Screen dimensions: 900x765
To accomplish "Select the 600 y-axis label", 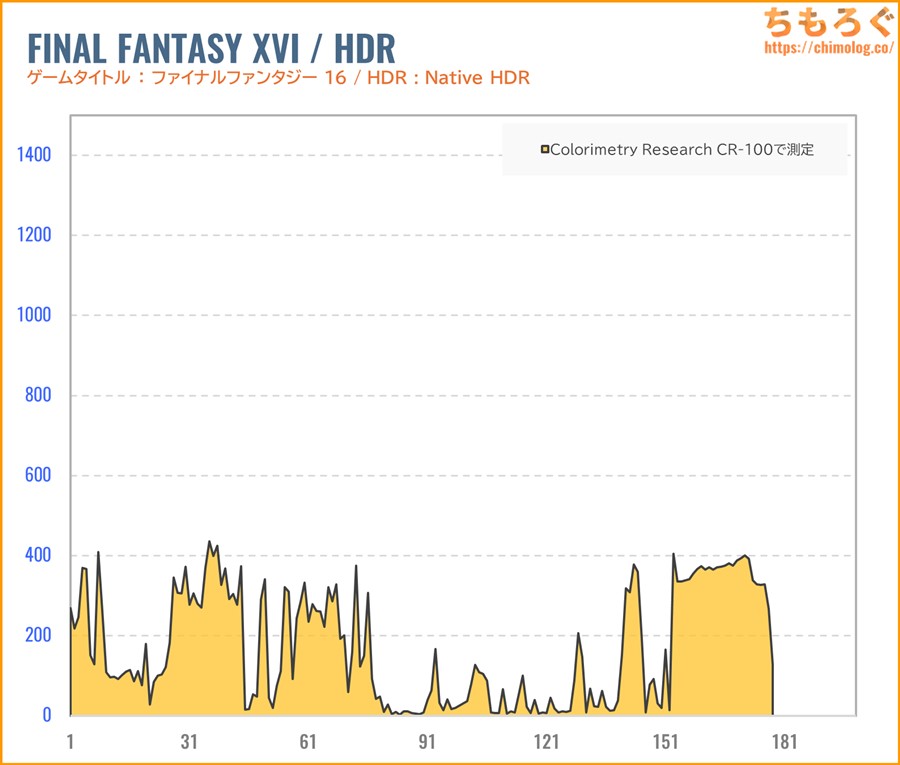I will (x=37, y=475).
